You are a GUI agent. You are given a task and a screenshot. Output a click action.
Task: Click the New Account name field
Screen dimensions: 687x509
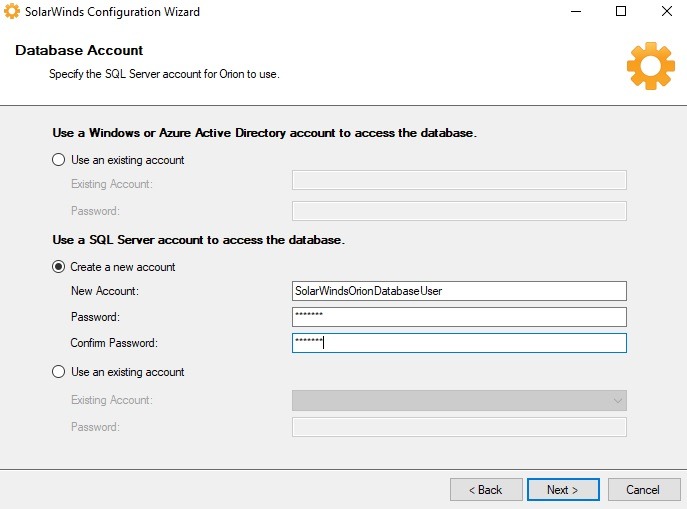[x=459, y=290]
